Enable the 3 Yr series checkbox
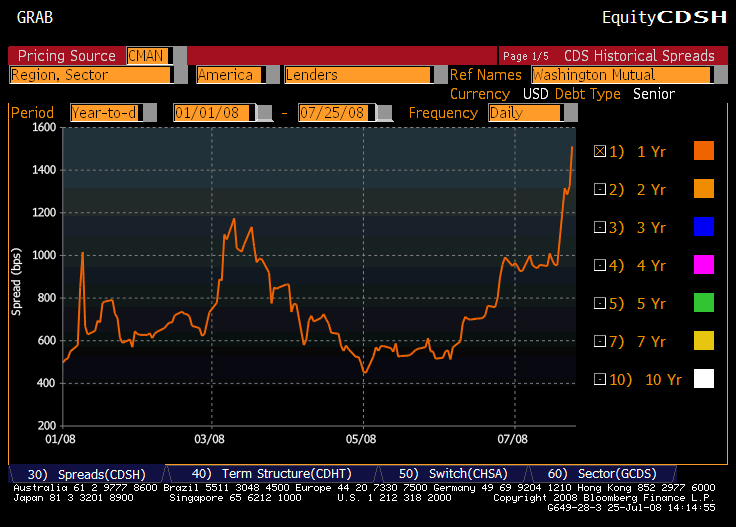Screen dimensions: 736x527 click(x=599, y=227)
